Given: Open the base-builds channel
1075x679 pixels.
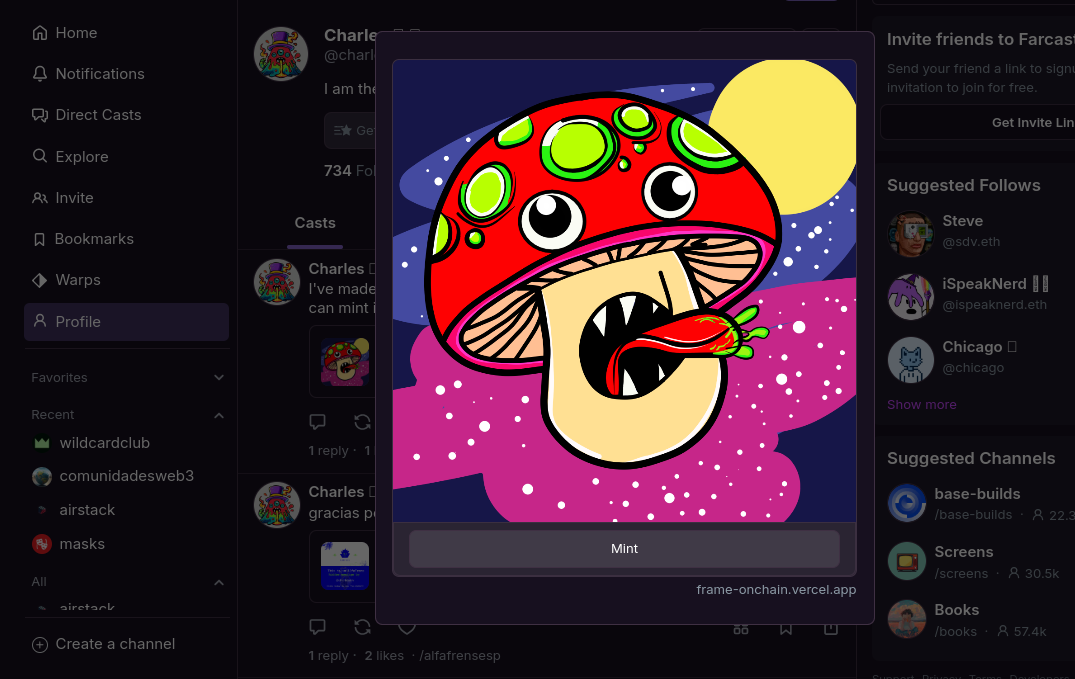Looking at the screenshot, I should [977, 494].
